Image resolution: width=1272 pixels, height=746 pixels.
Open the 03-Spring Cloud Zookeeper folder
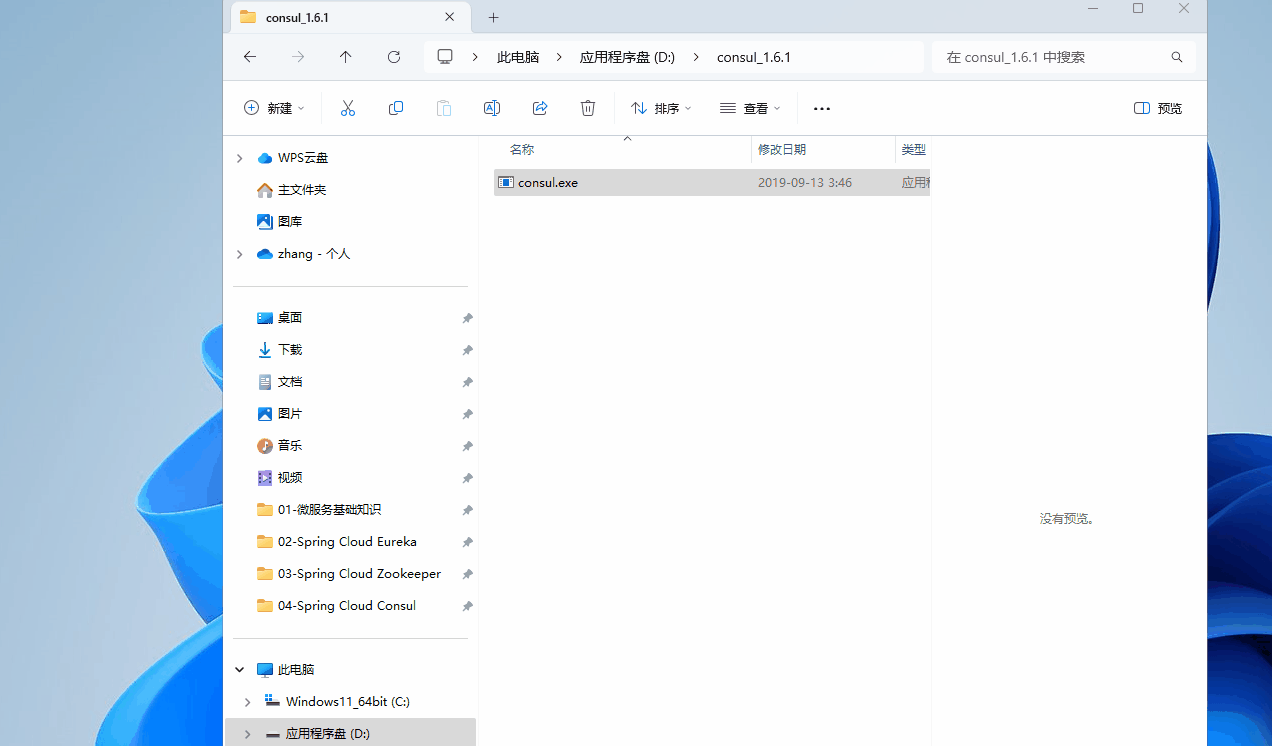(350, 574)
